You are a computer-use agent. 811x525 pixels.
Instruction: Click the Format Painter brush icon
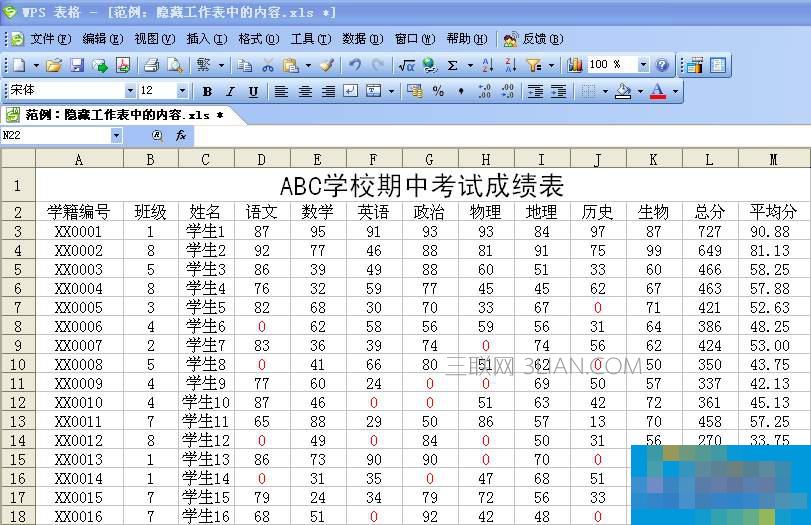tap(326, 65)
